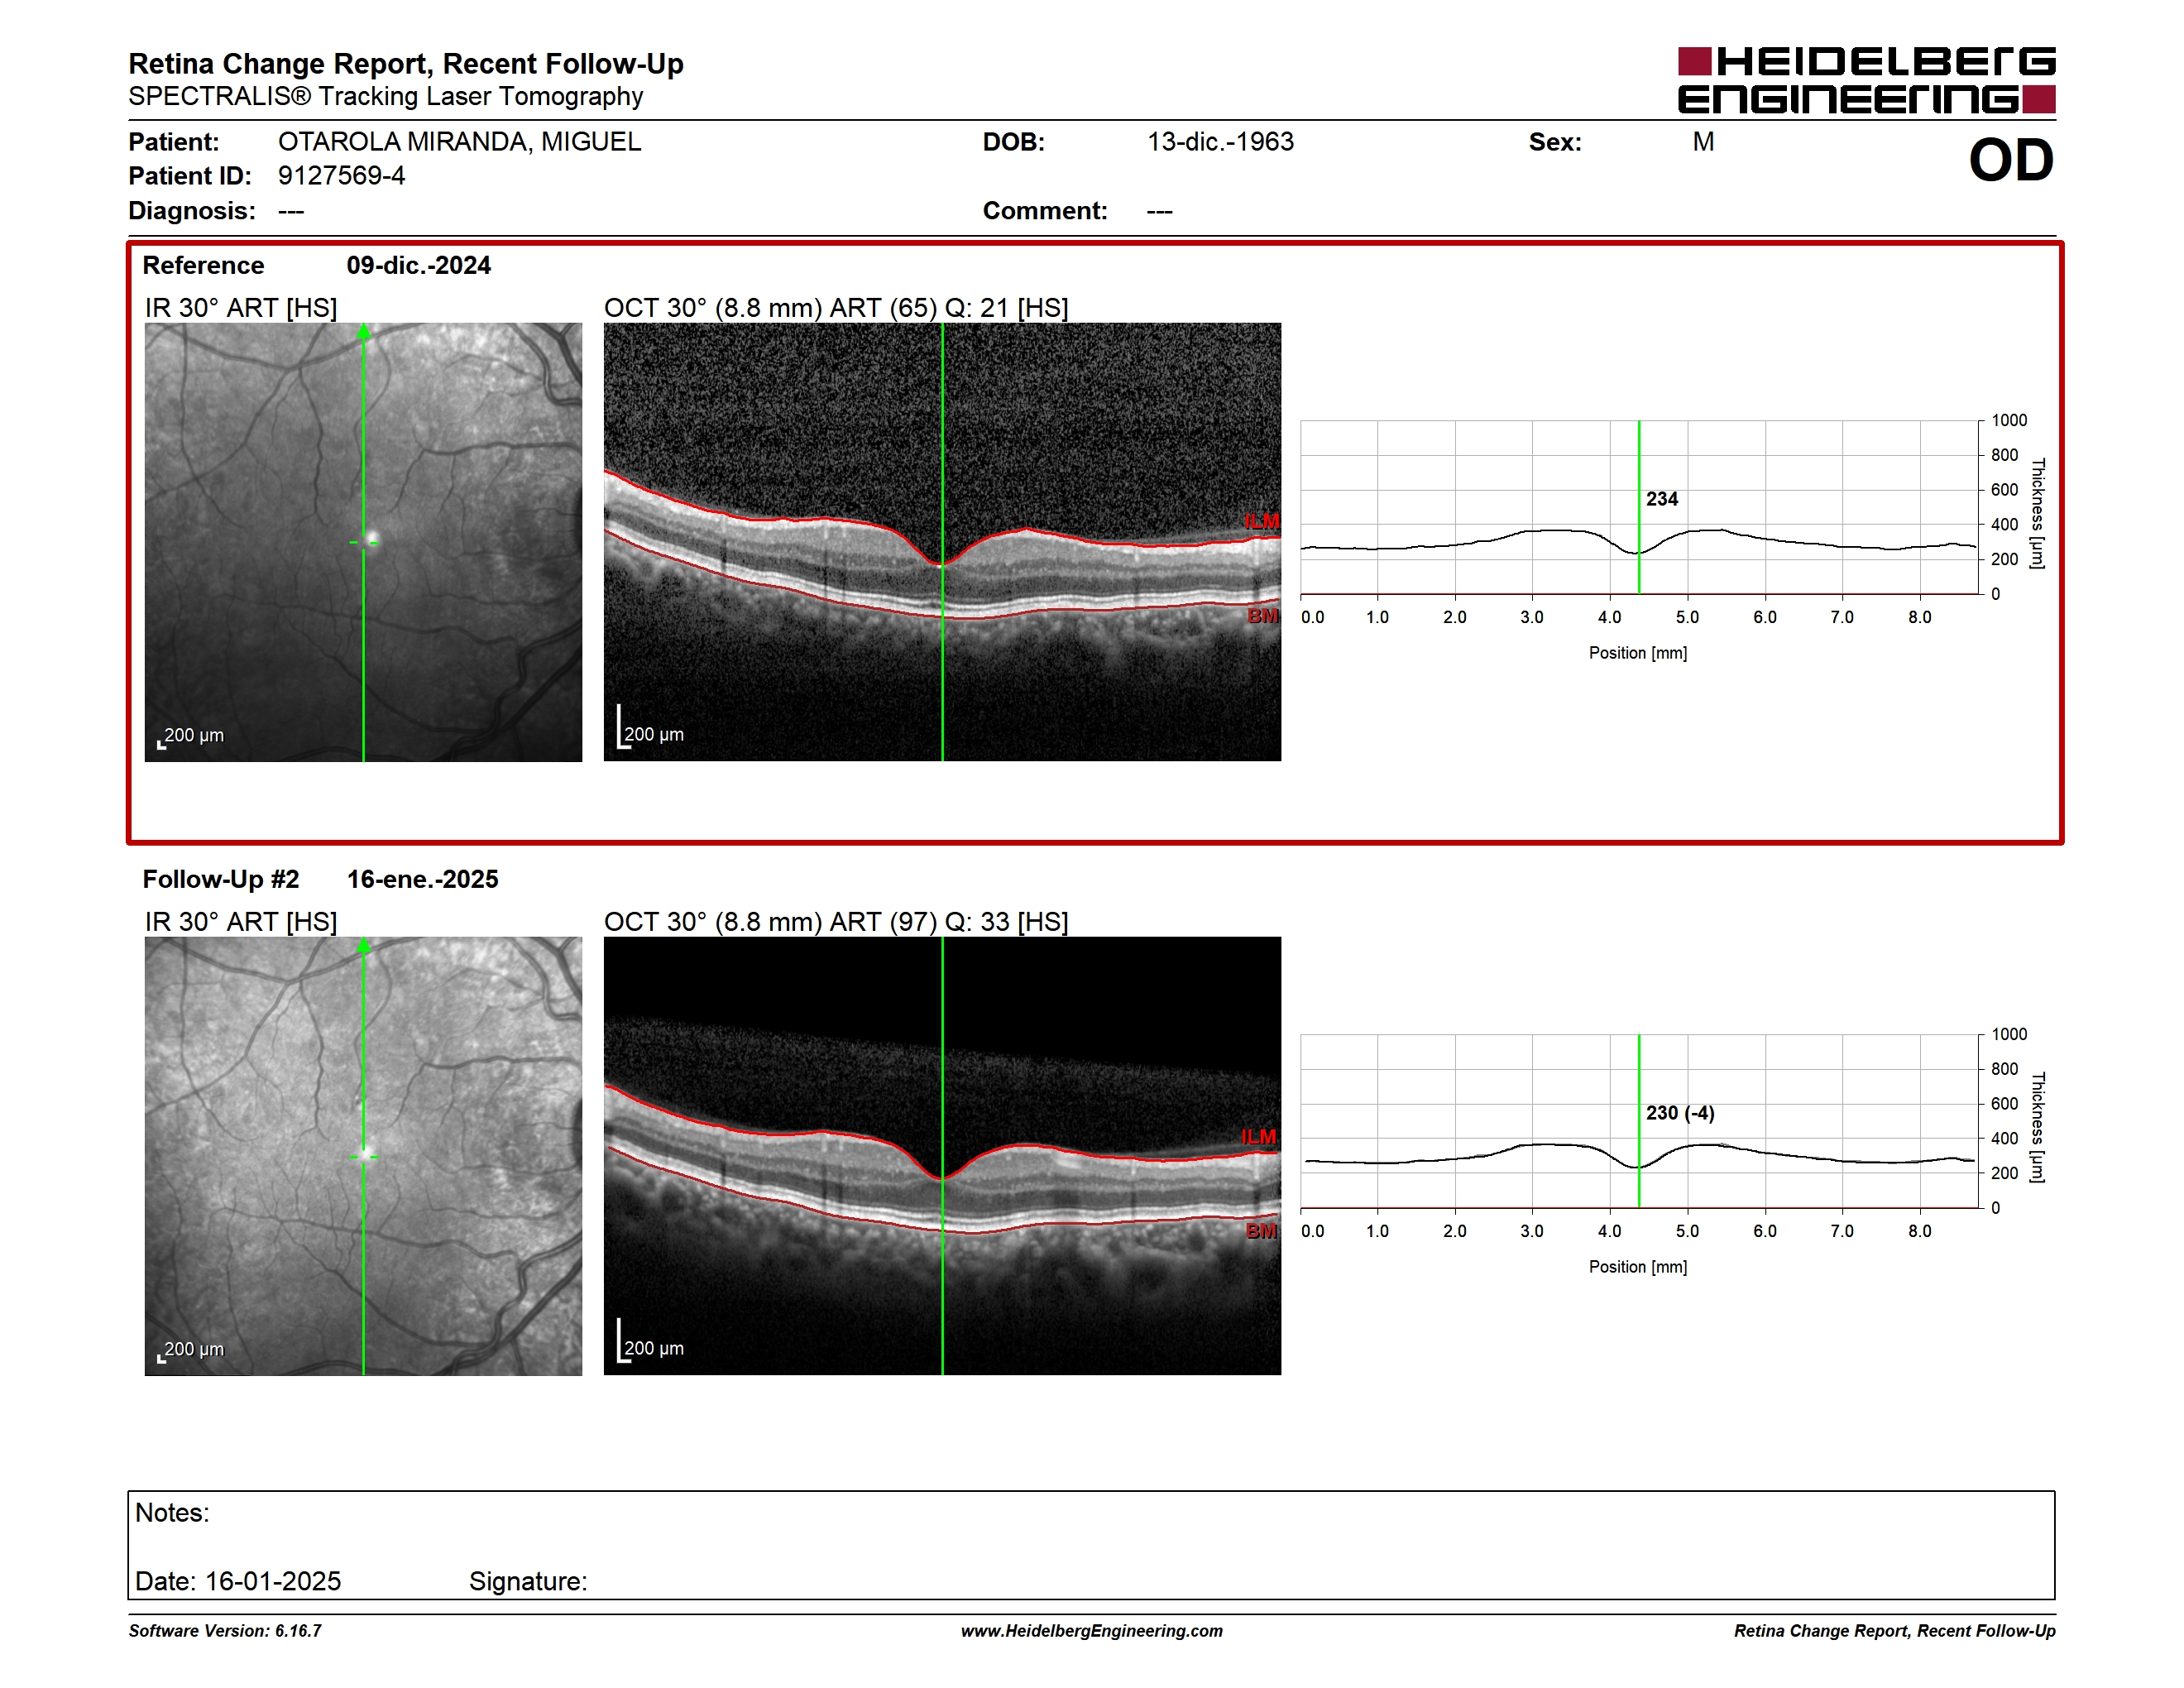This screenshot has height=1688, width=2184.
Task: Click the Follow-Up OCT BM label
Action: (1262, 1231)
